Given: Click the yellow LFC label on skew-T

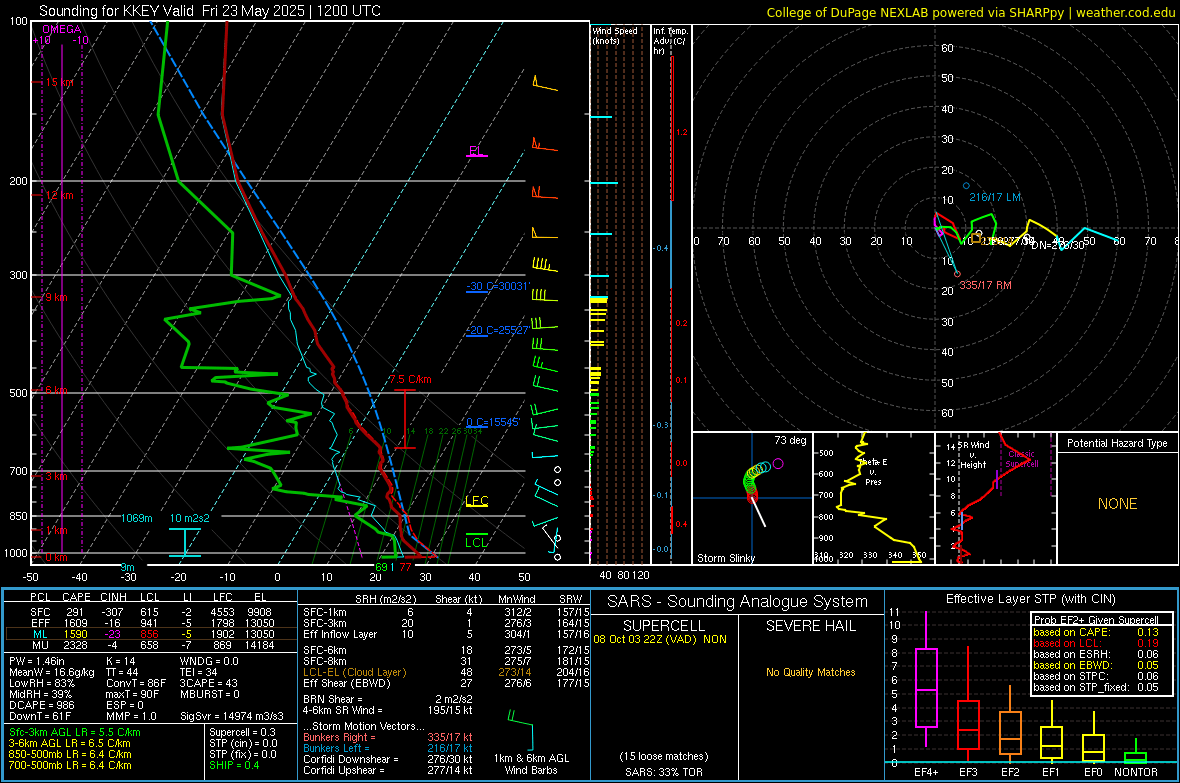Looking at the screenshot, I should click(x=477, y=501).
